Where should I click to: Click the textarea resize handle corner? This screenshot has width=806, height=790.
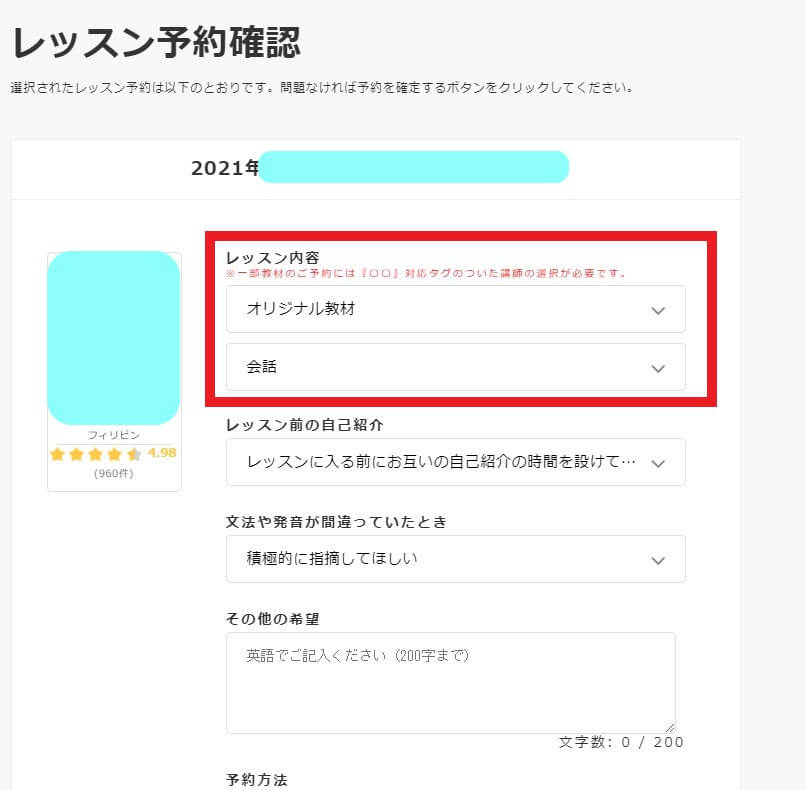670,728
